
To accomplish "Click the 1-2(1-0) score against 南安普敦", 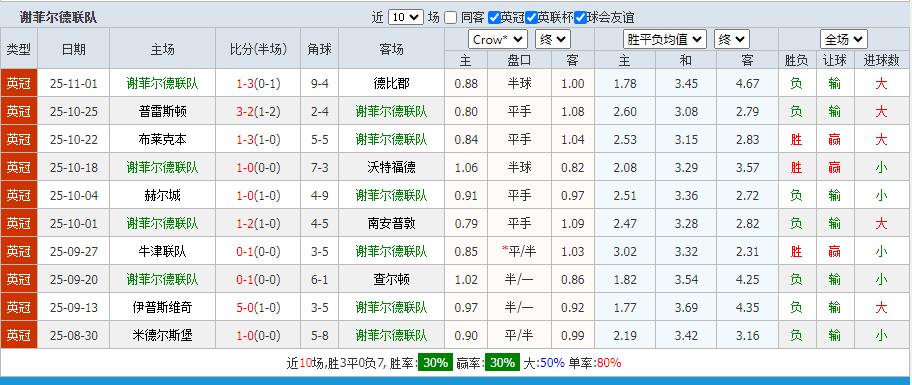I will point(258,223).
